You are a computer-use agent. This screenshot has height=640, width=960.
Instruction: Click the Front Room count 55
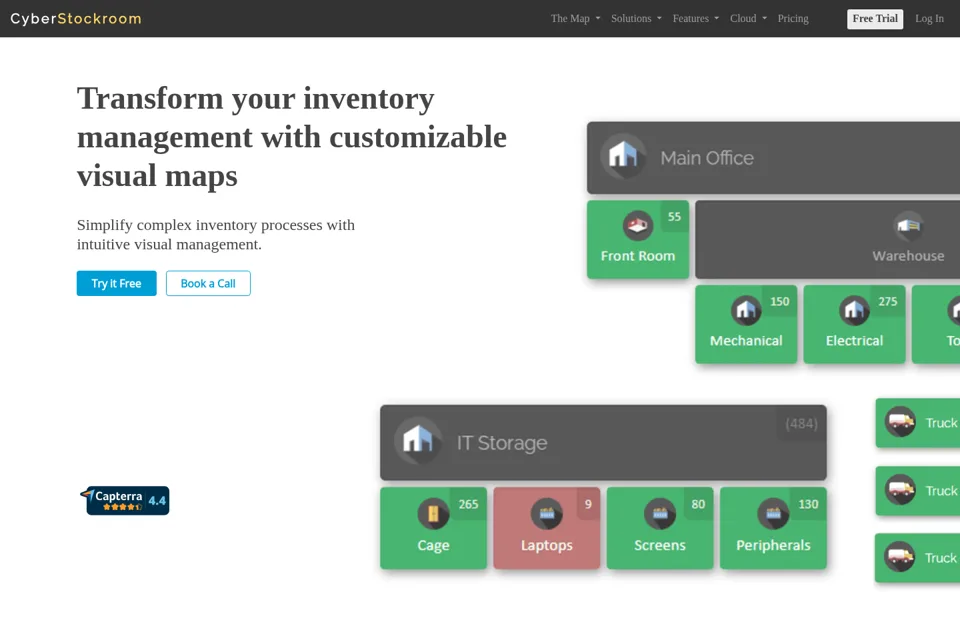(x=674, y=217)
